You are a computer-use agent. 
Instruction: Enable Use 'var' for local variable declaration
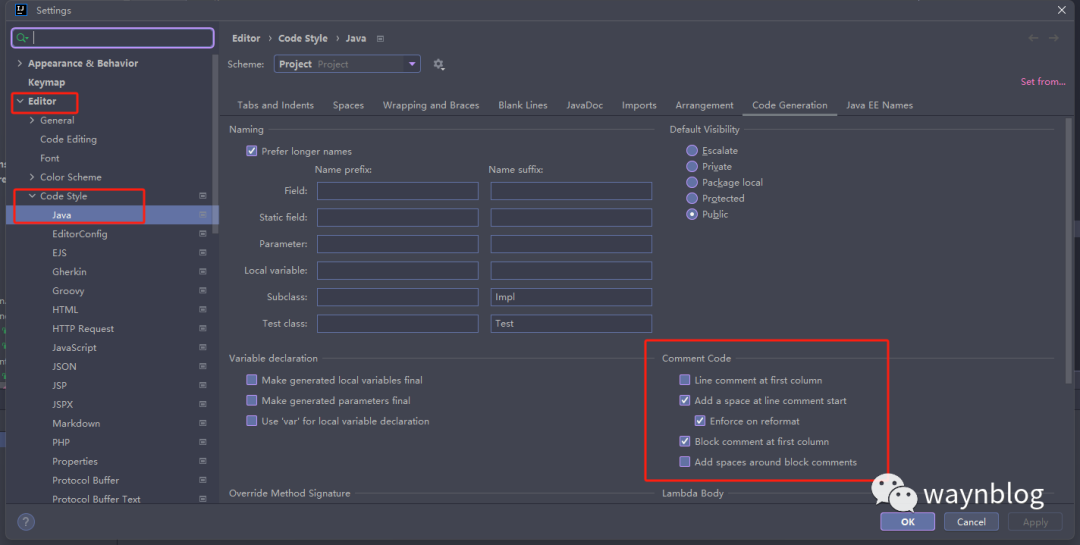point(251,420)
